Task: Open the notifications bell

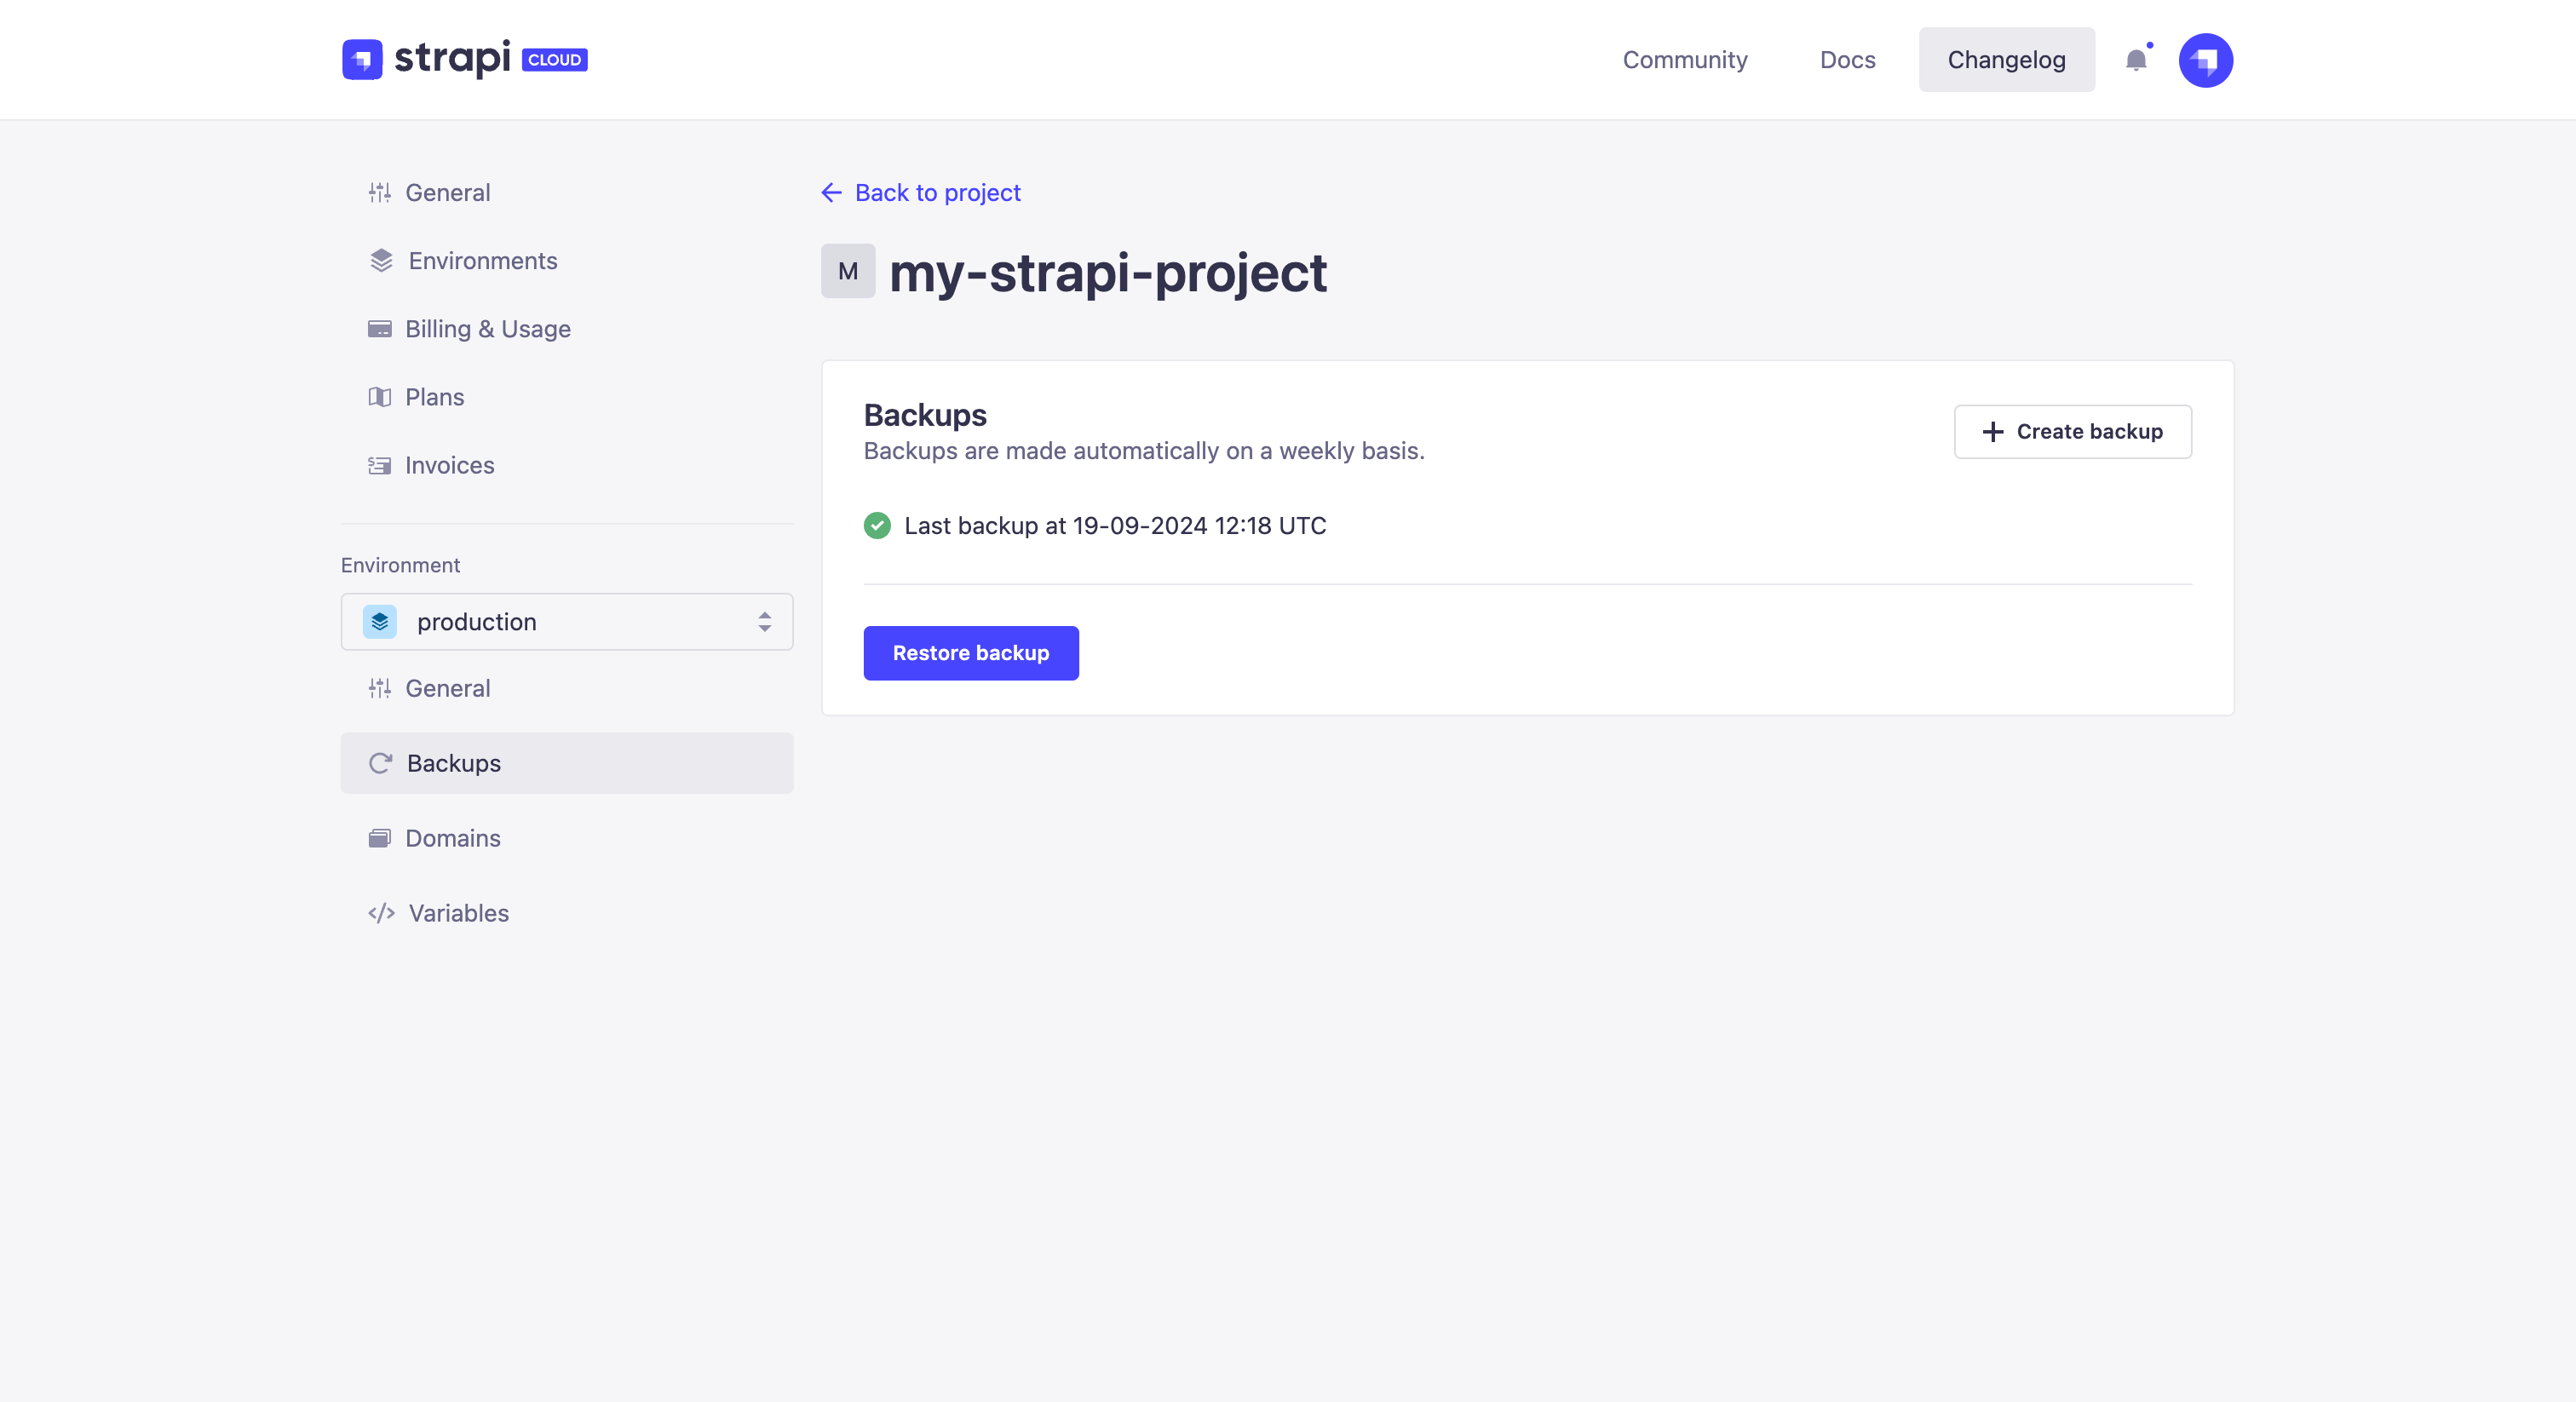Action: 2135,60
